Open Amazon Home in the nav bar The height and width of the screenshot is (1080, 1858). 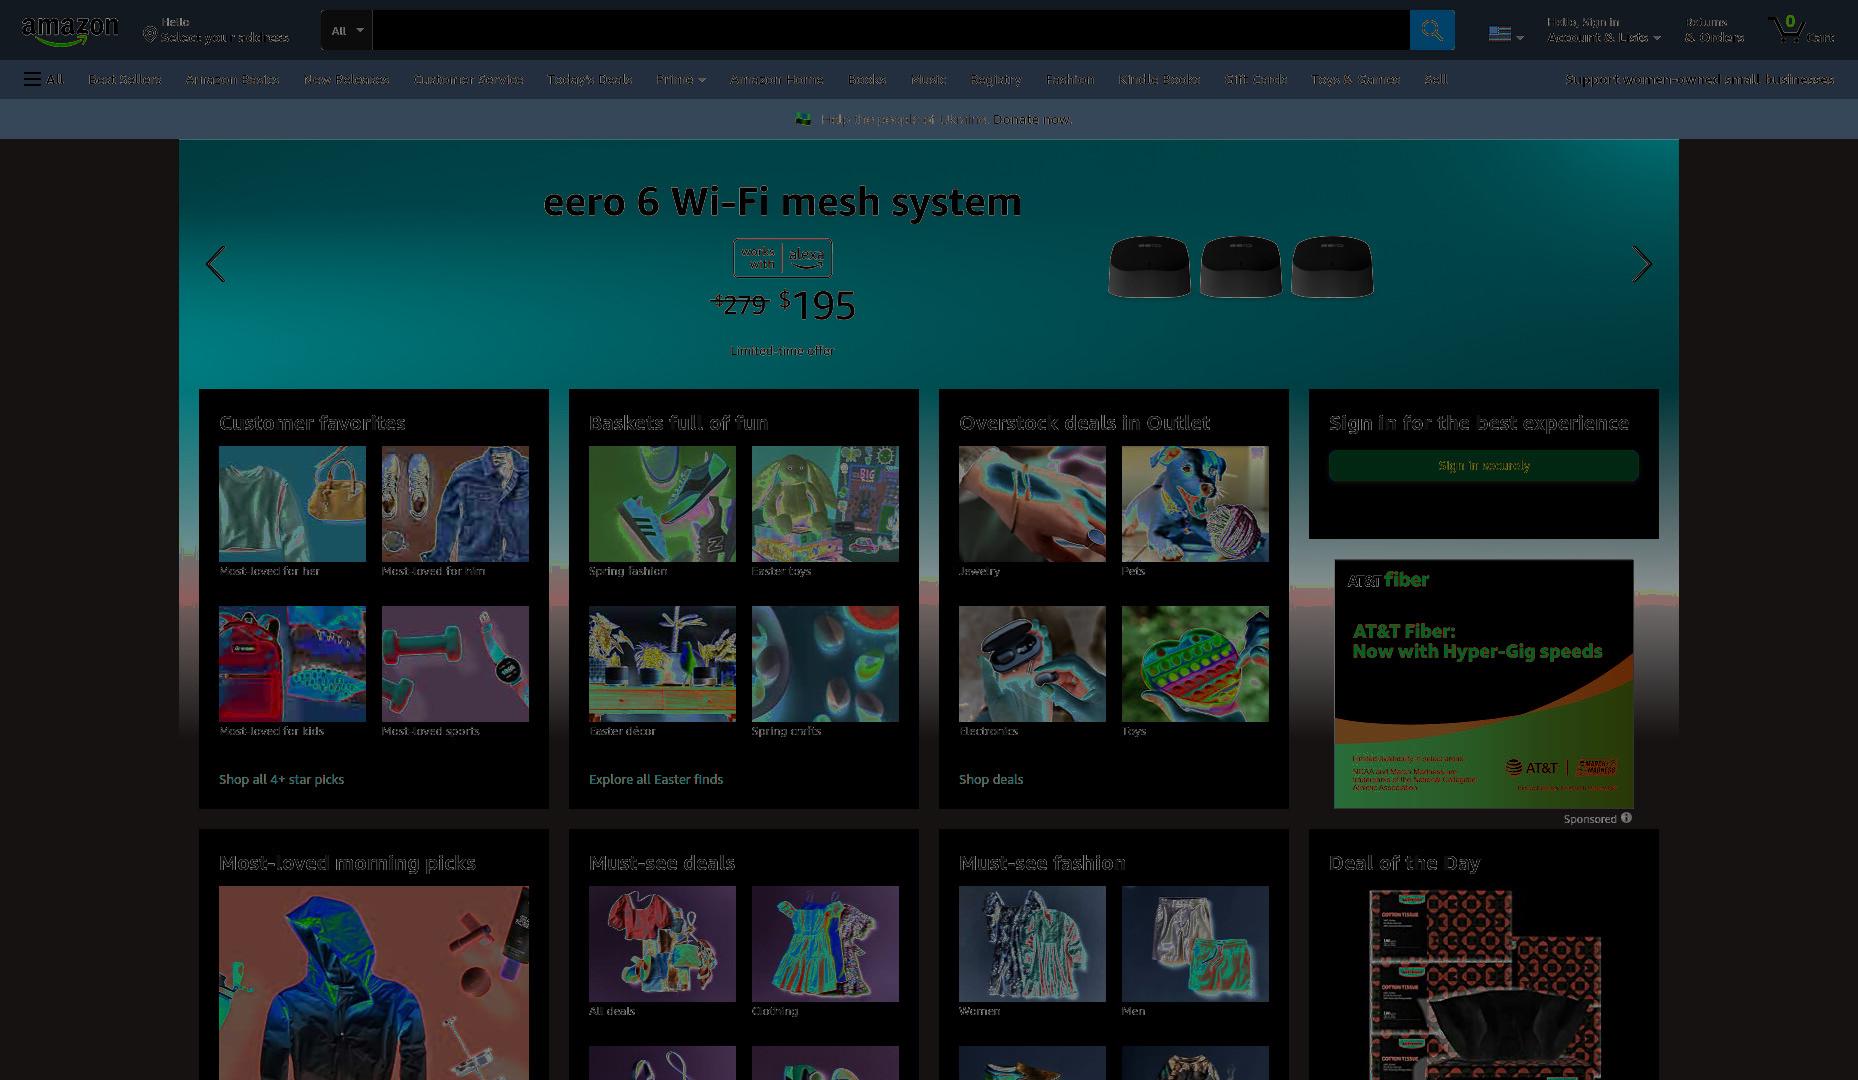coord(776,79)
